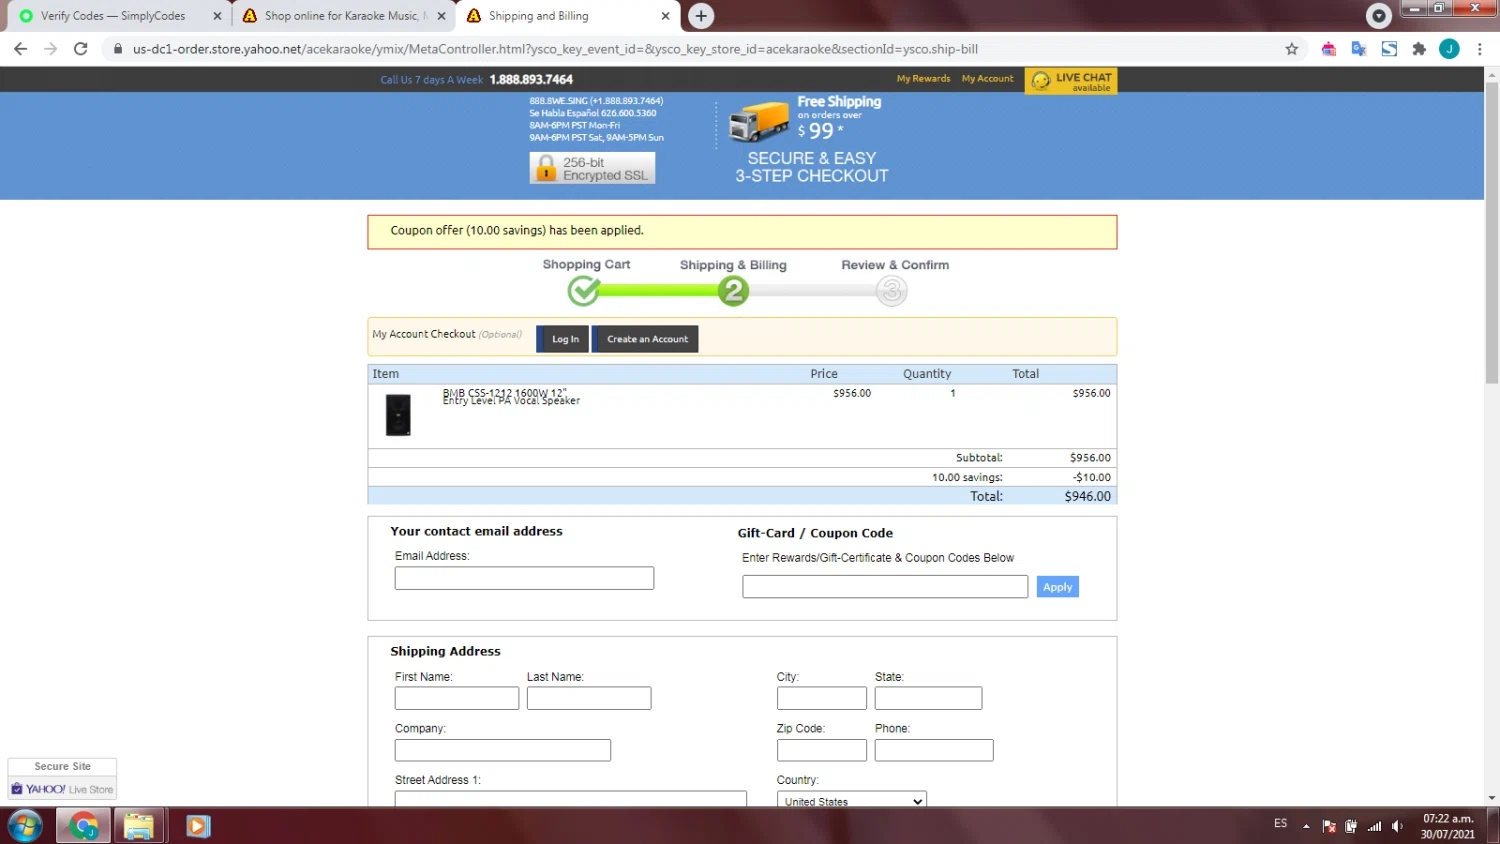Image resolution: width=1500 pixels, height=844 pixels.
Task: Open media player taskbar icon
Action: coord(198,826)
